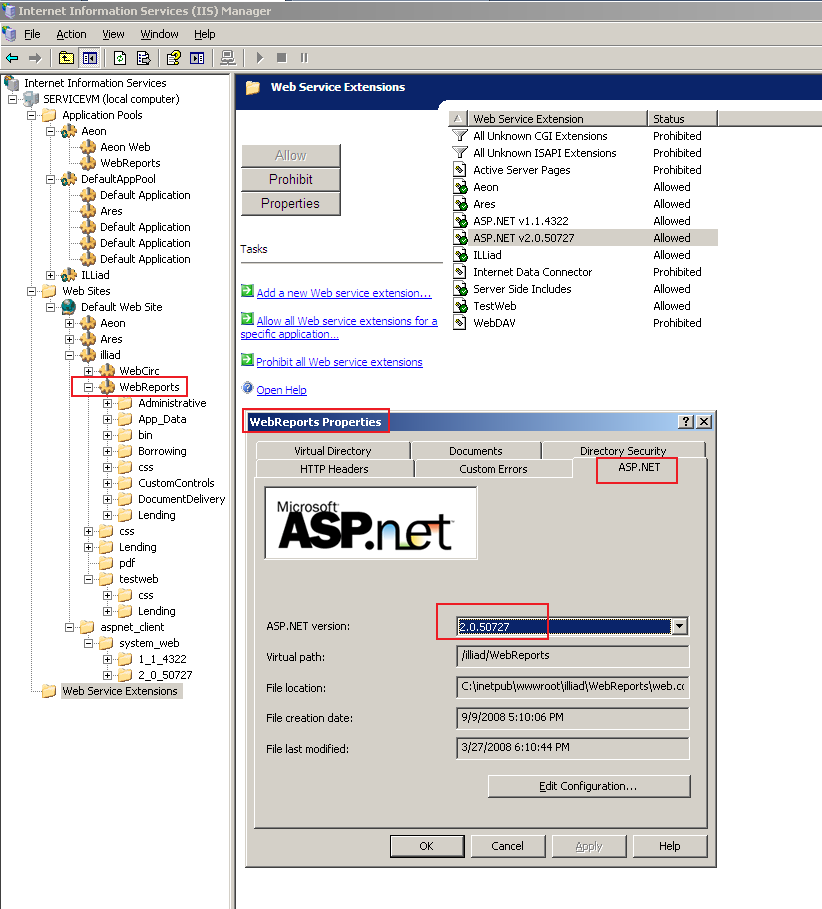Click the Pause item toolbar icon
Screen dimensions: 822x909
(x=304, y=58)
